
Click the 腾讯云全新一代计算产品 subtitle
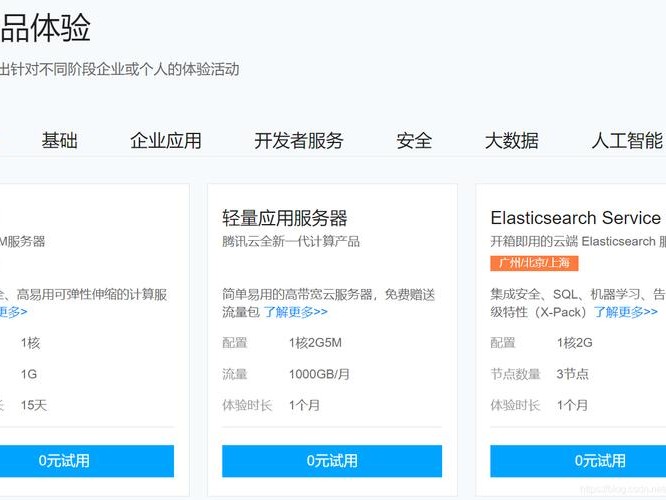(x=291, y=242)
